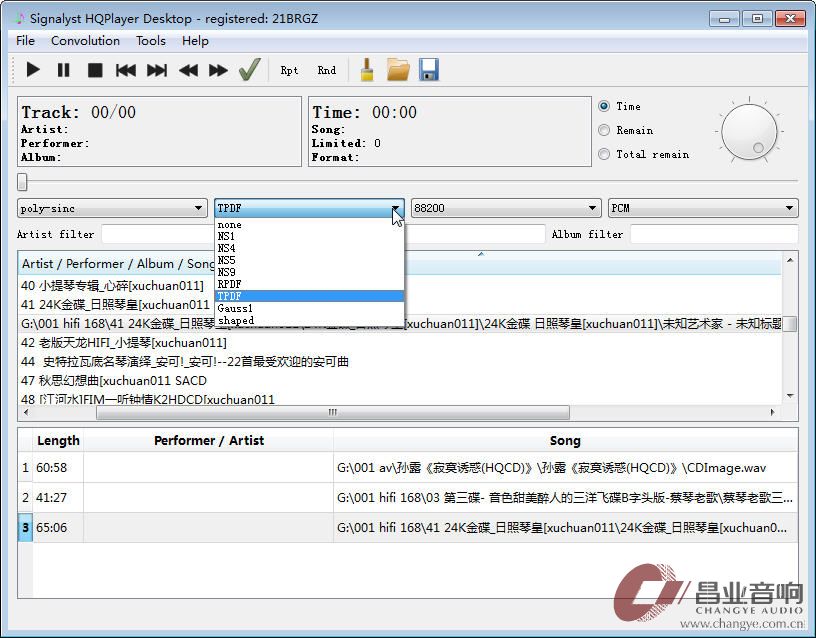Choose highlighted TPDF in the dither list
The image size is (816, 638).
click(309, 296)
